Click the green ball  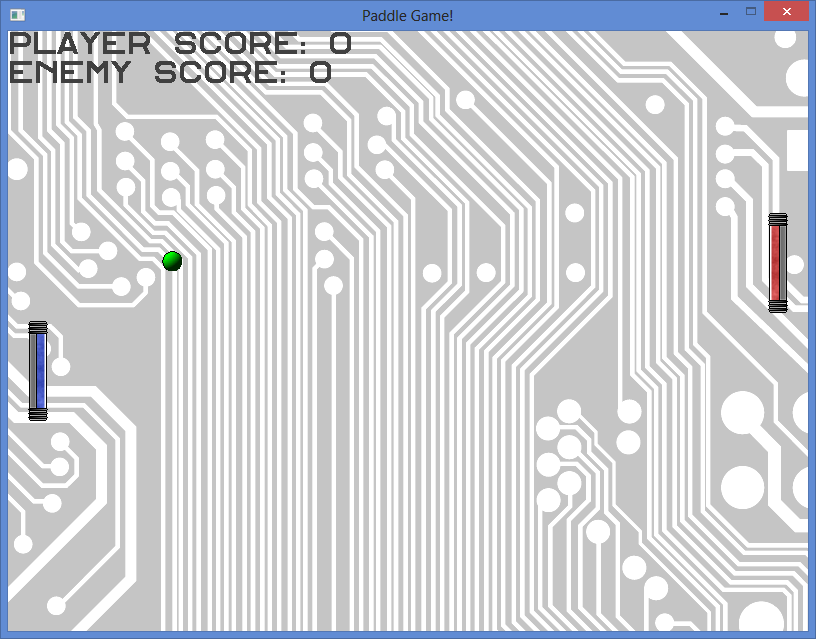172,261
